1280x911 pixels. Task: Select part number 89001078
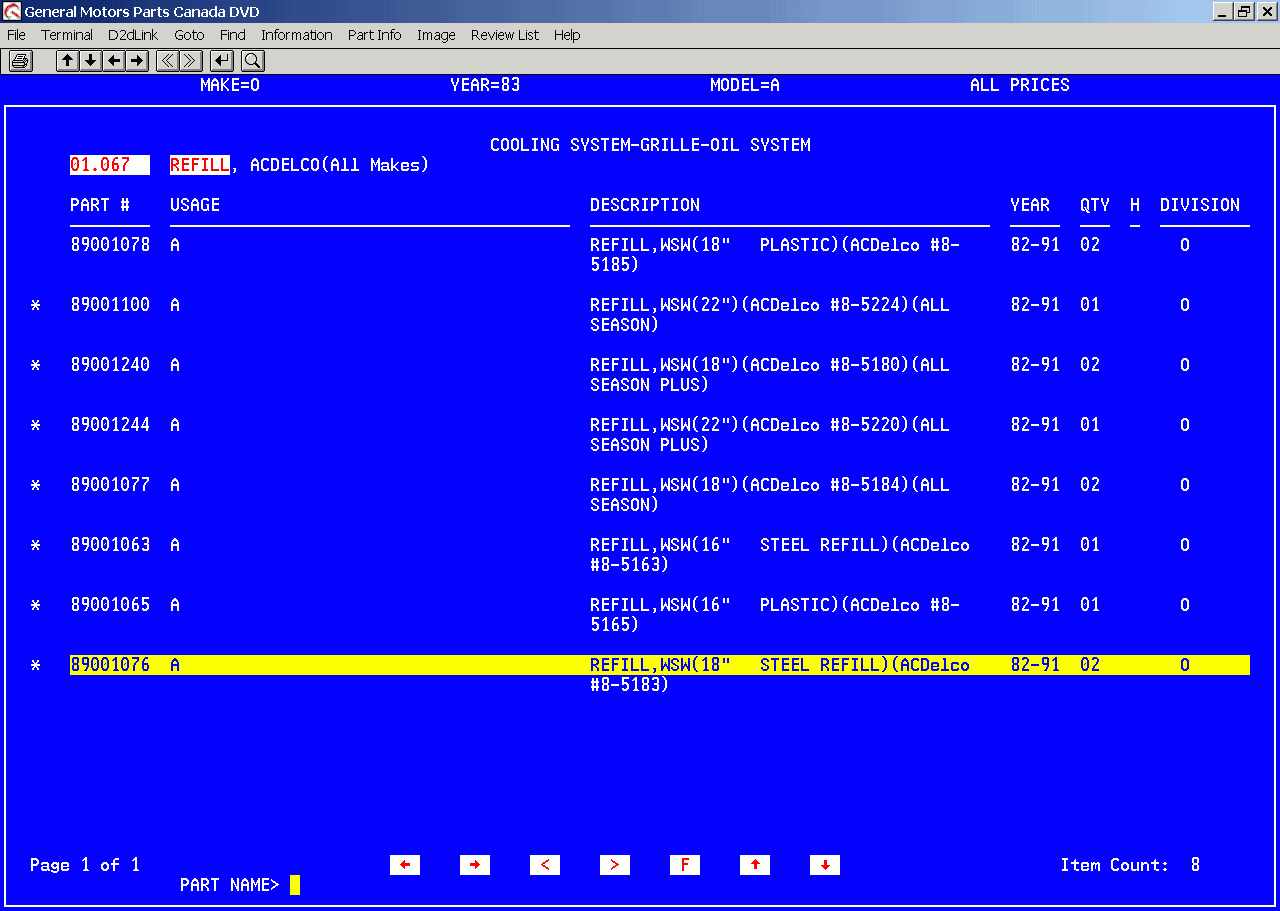[110, 245]
